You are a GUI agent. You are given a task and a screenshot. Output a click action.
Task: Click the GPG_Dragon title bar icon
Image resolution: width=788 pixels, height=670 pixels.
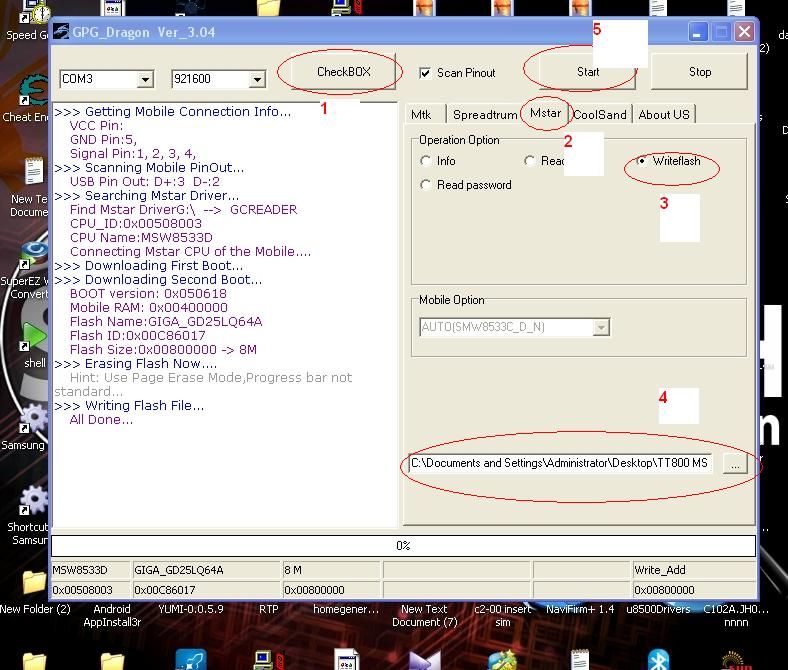click(x=61, y=32)
